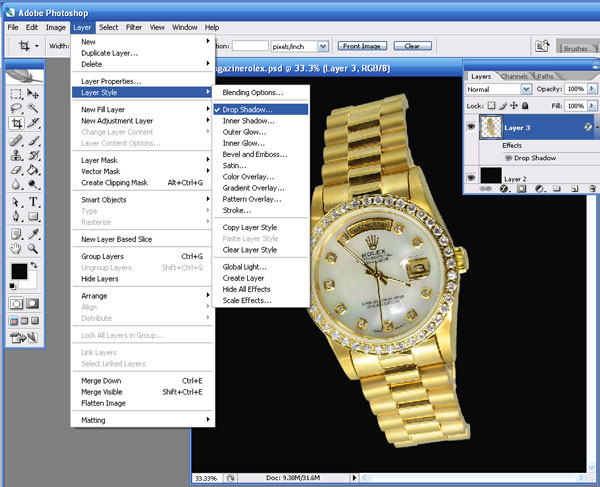Toggle the checked Drop Shadow menu item
This screenshot has width=600, height=487.
tap(261, 110)
